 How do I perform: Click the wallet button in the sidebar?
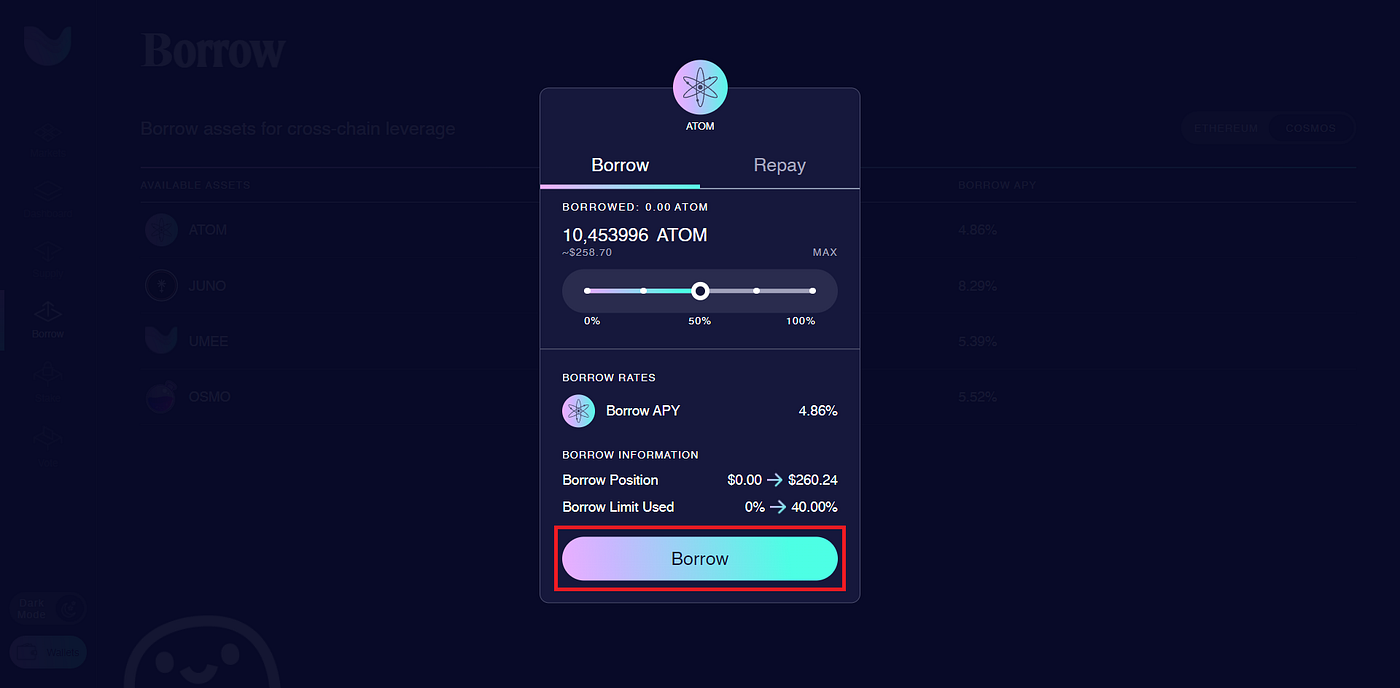(48, 652)
